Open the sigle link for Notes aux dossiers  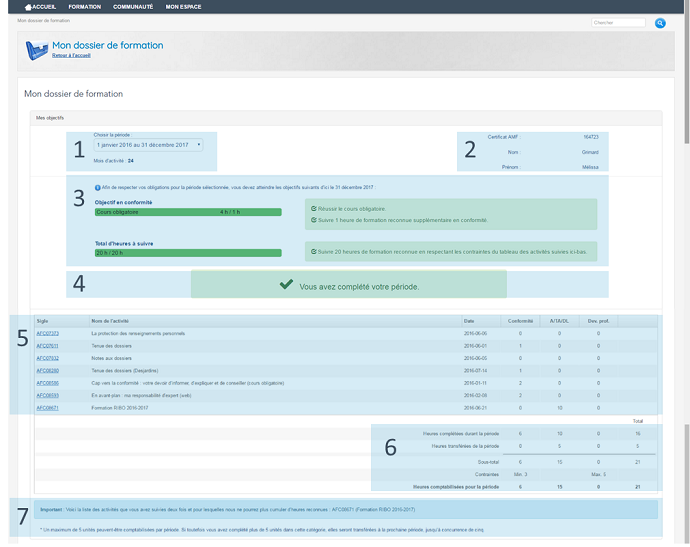tap(48, 358)
